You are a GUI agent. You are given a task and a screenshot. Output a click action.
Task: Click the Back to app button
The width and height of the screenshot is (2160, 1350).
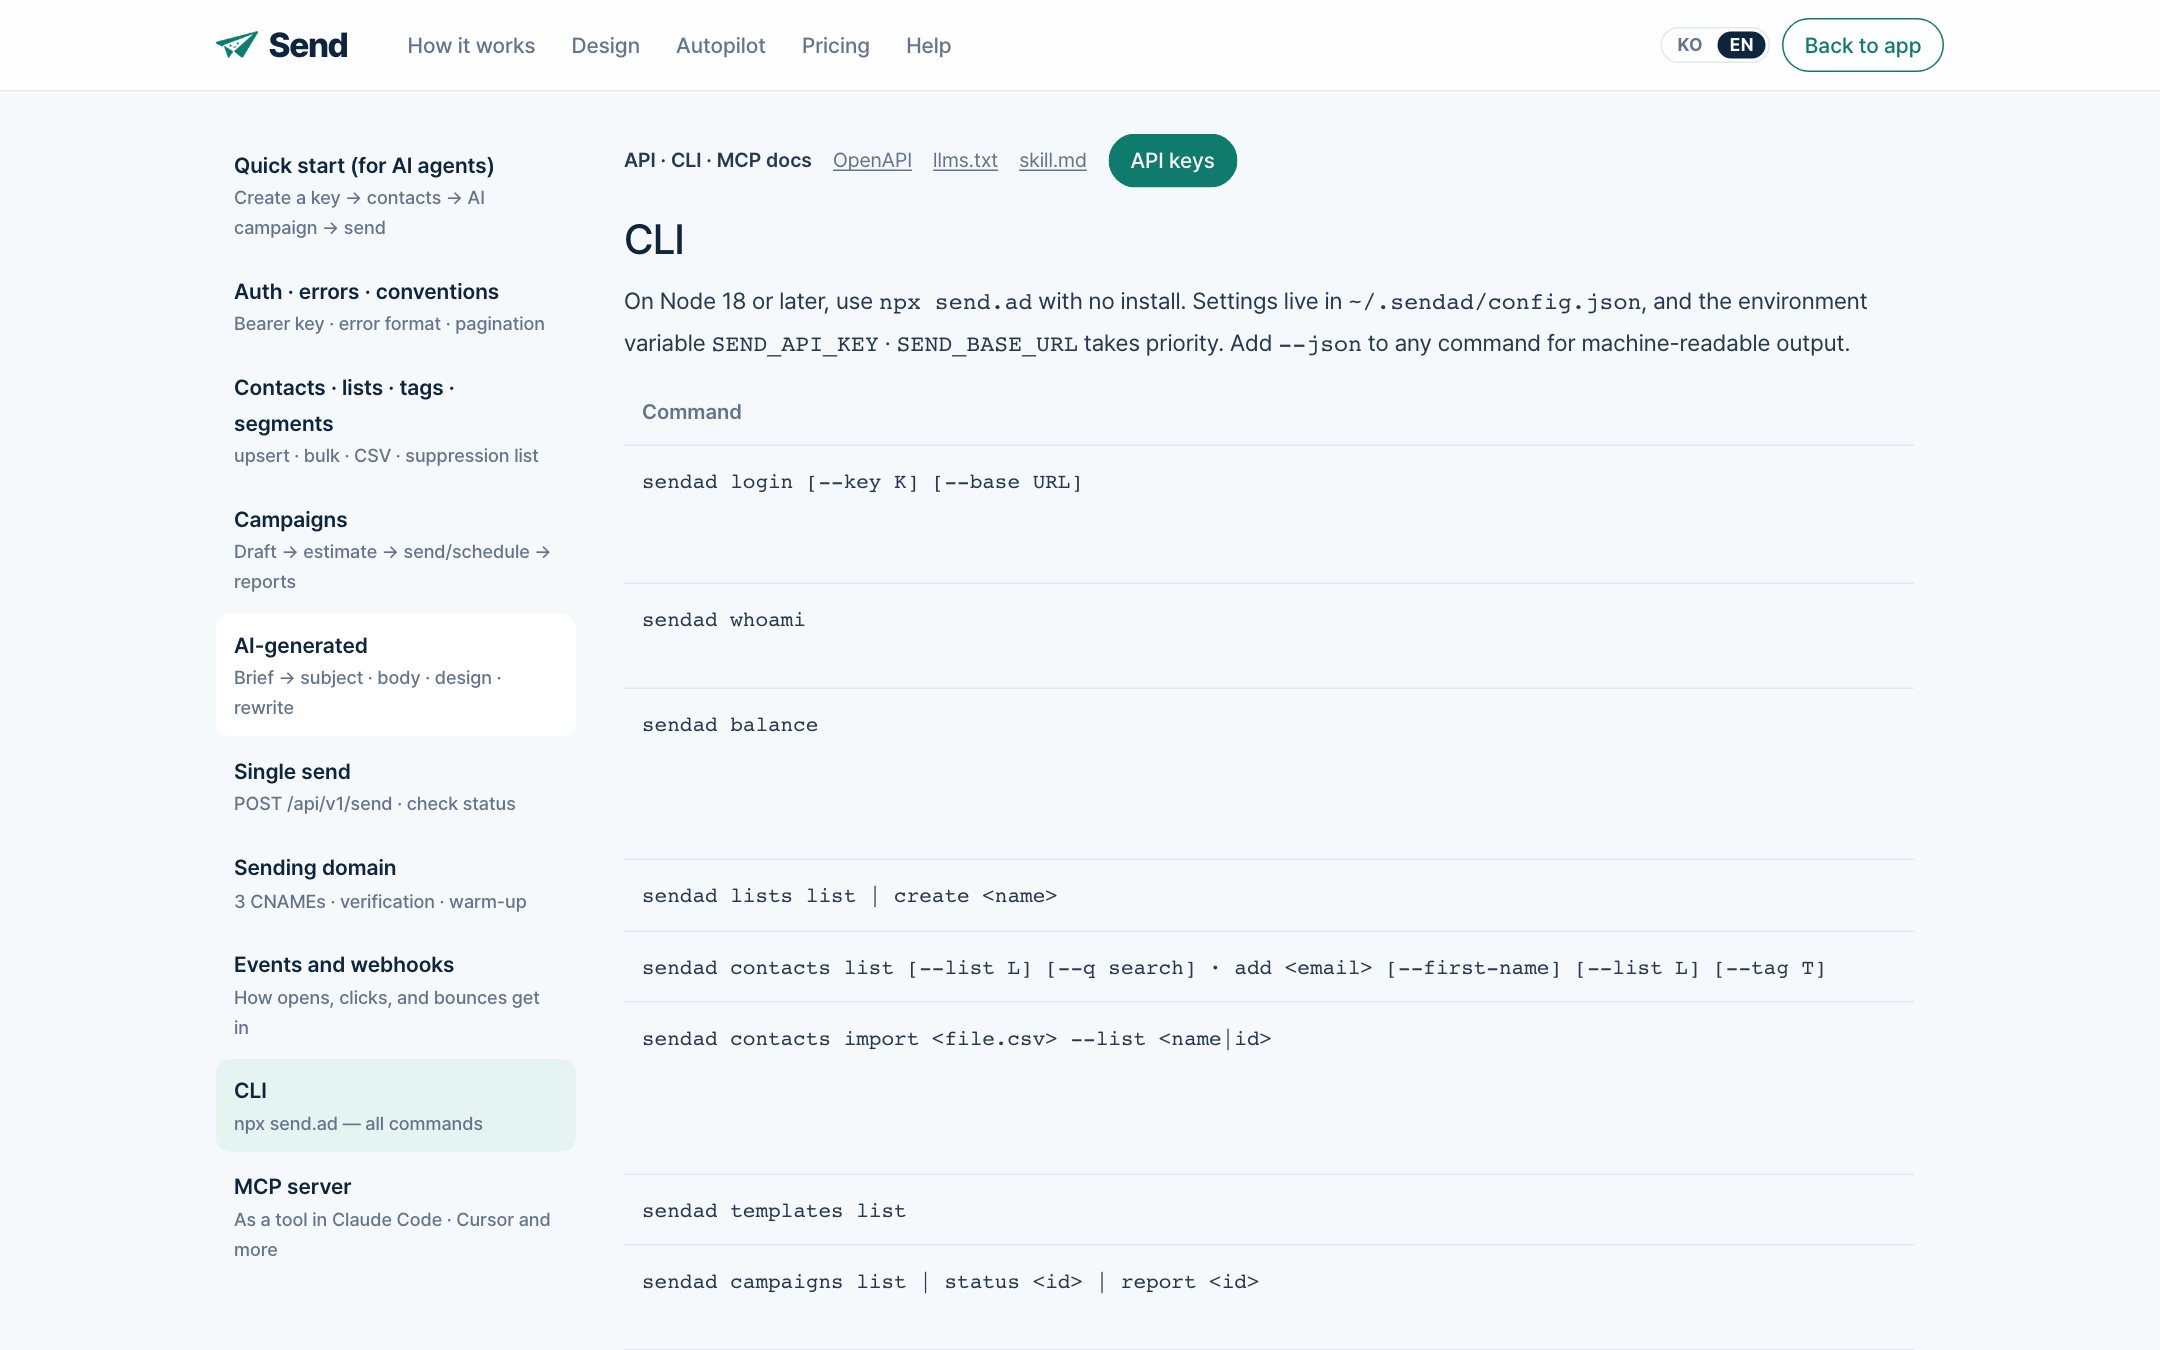[x=1862, y=45]
